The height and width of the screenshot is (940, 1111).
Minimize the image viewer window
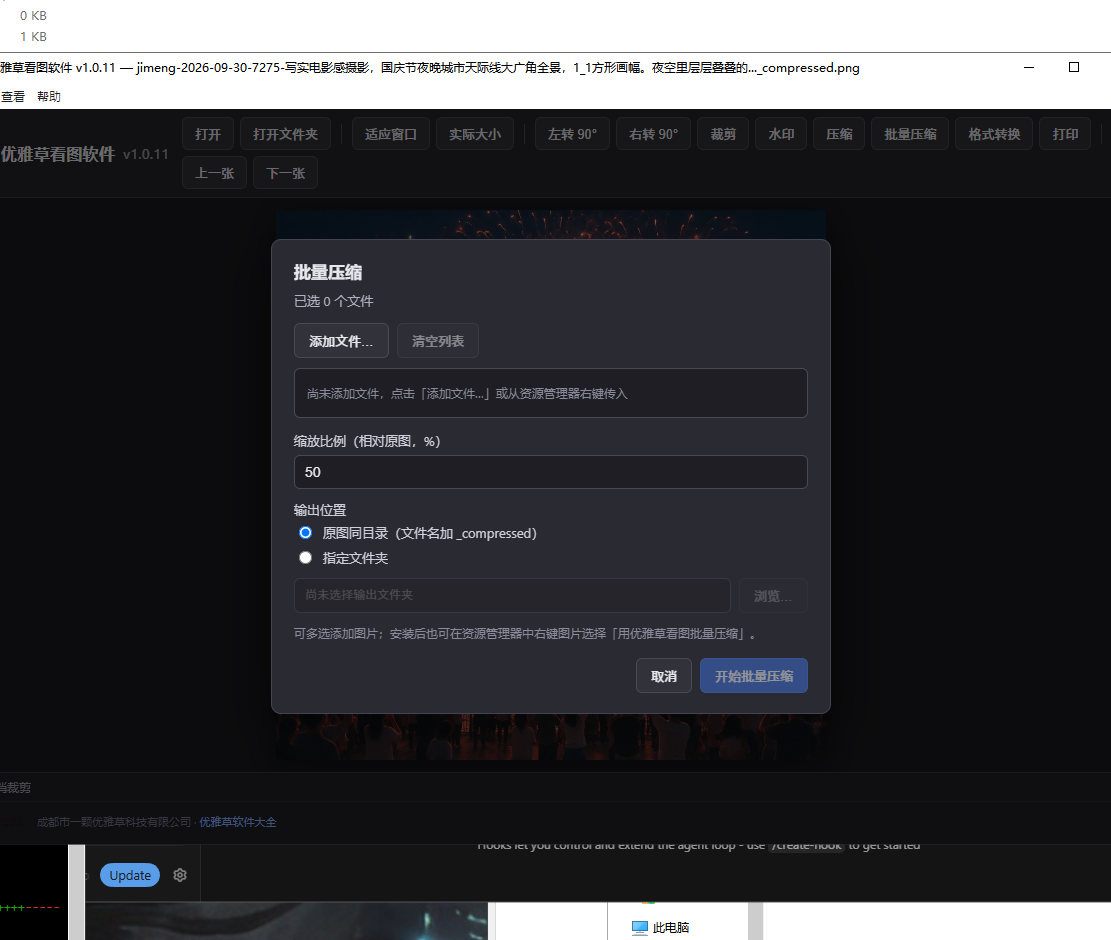(1029, 67)
